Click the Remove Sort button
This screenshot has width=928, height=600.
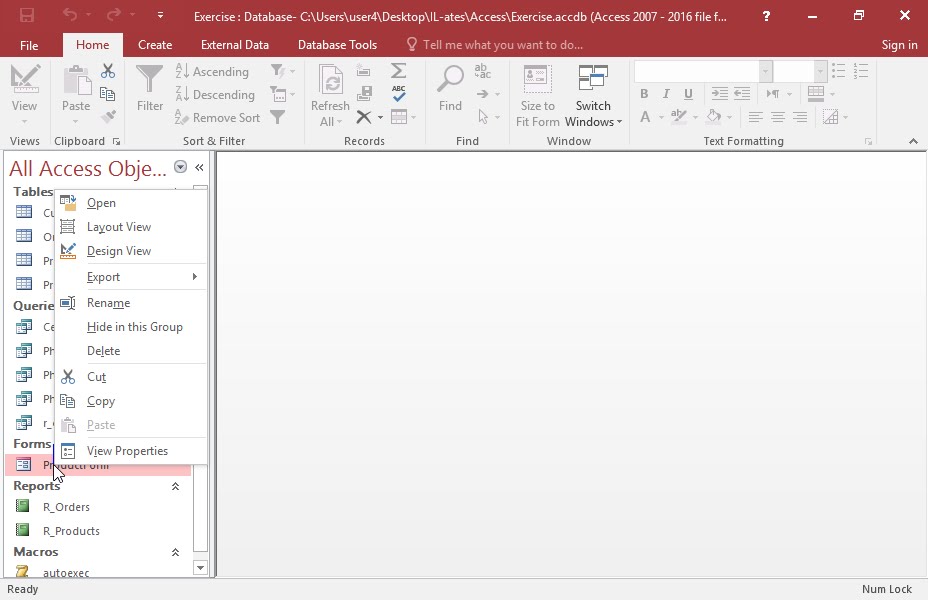click(x=217, y=118)
